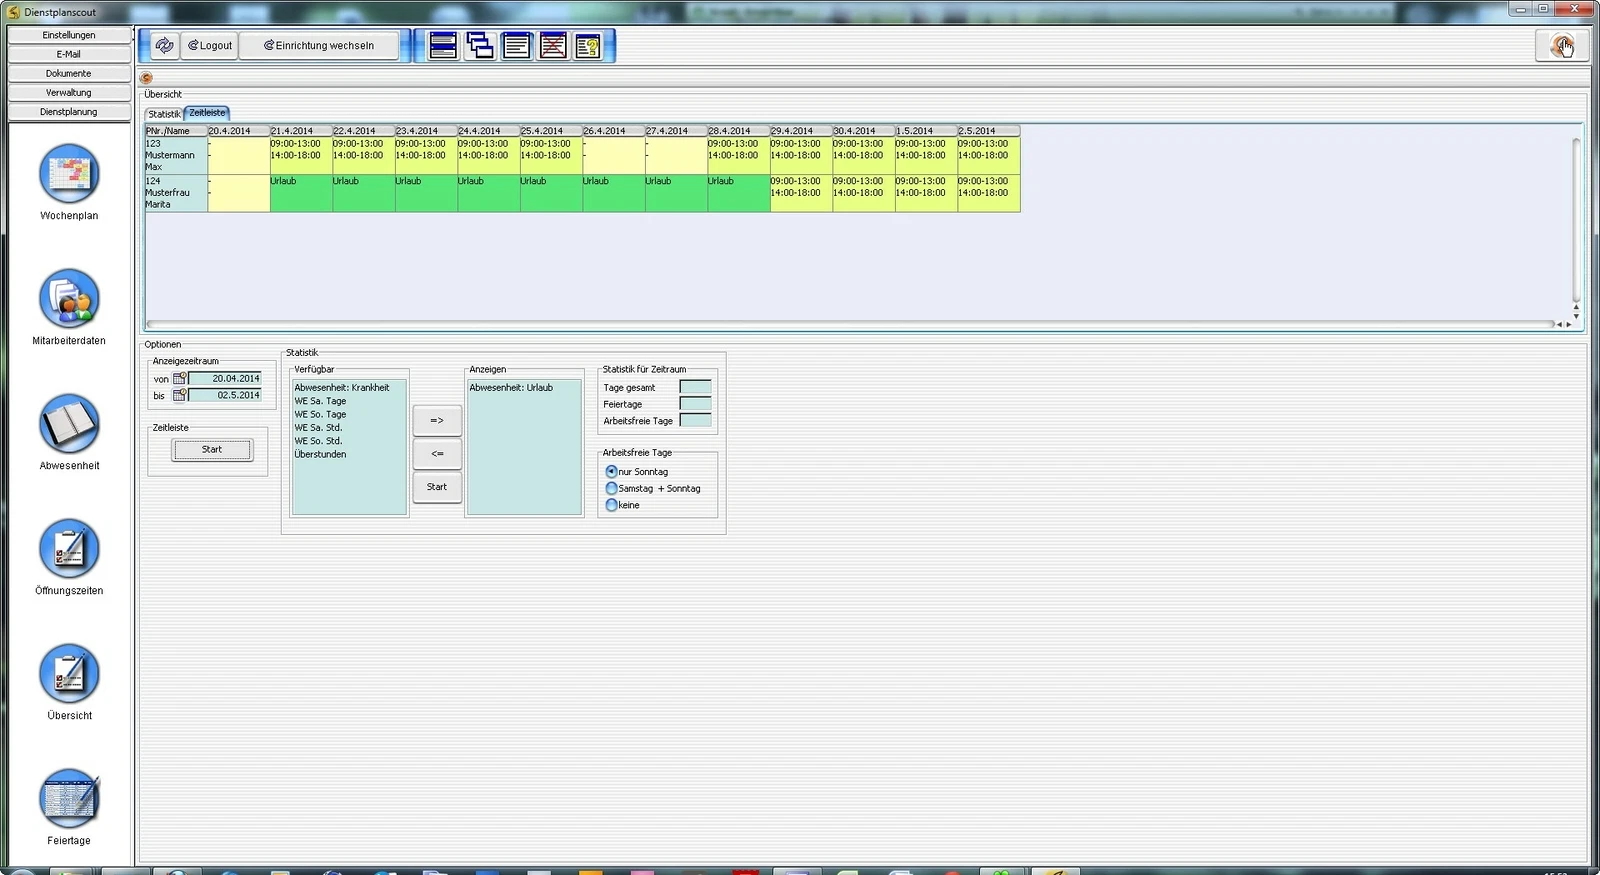Select 'WE So. Tage' in Verfügbar list
Viewport: 1600px width, 875px height.
coord(320,414)
